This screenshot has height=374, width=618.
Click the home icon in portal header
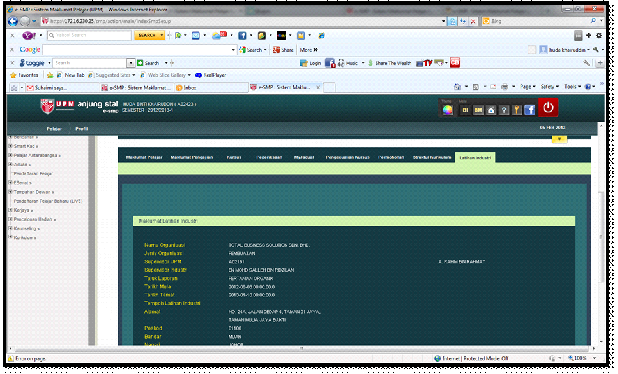pyautogui.click(x=491, y=110)
